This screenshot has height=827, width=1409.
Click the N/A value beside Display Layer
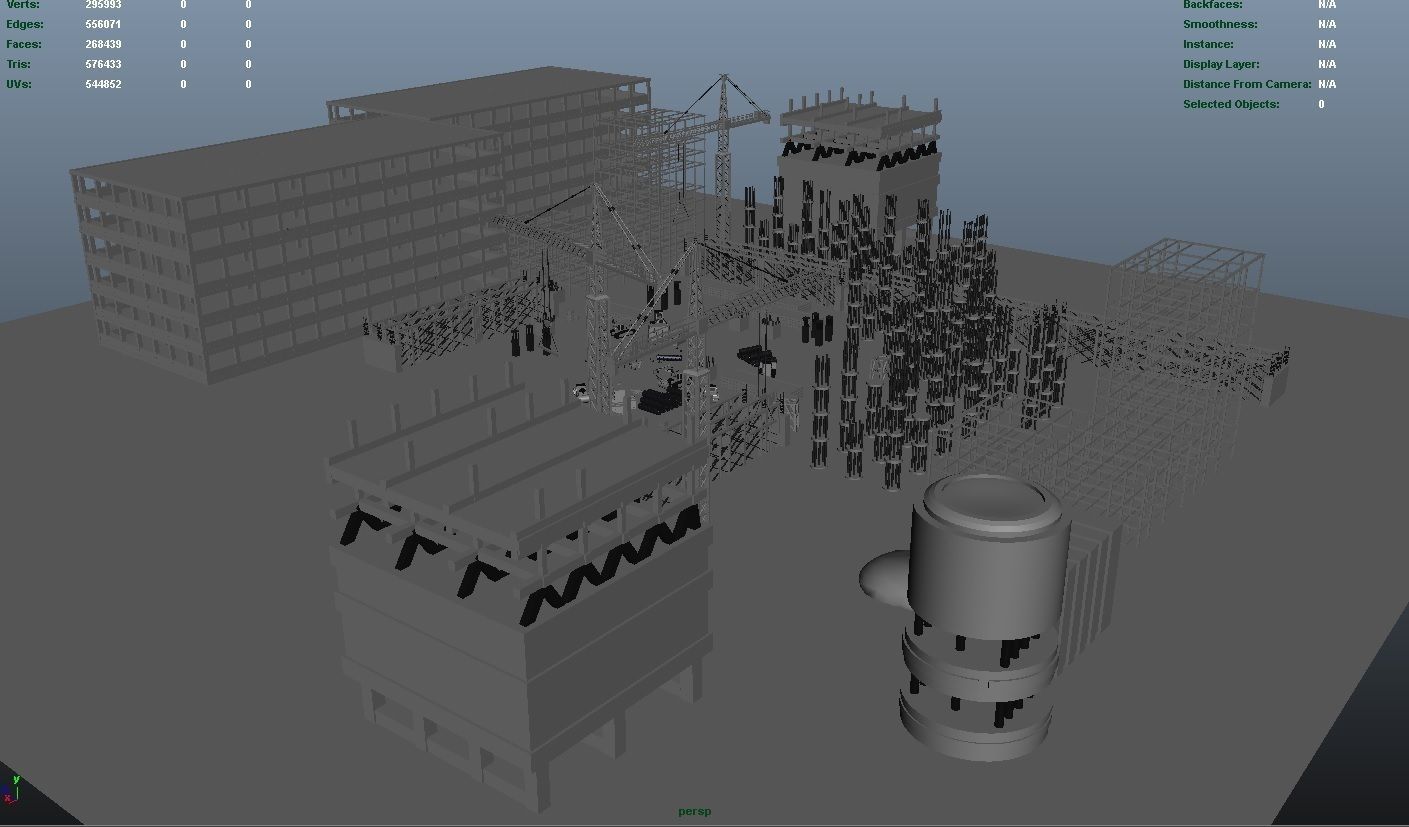point(1327,64)
